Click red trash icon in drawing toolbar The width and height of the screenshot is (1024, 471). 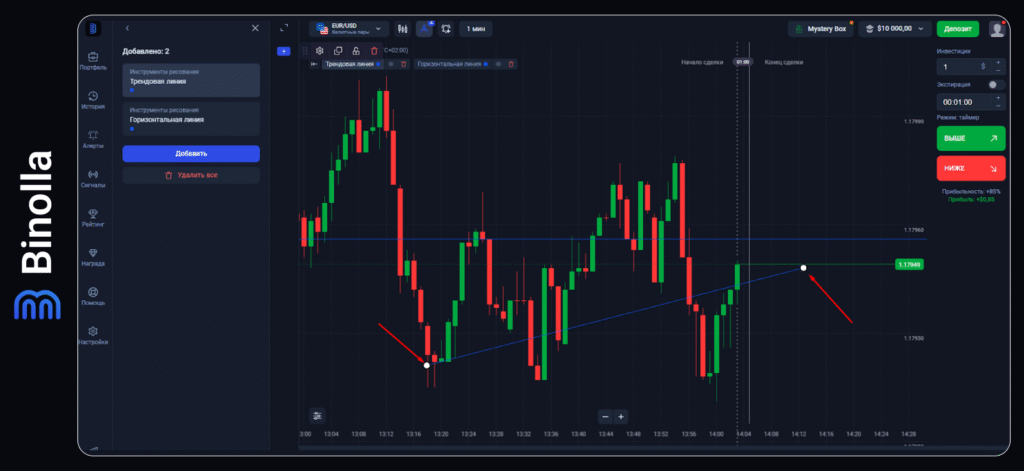(374, 50)
